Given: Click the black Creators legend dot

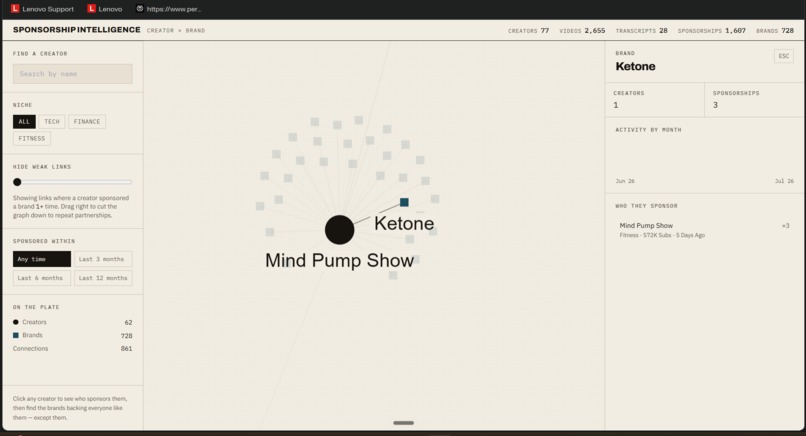Looking at the screenshot, I should (x=16, y=322).
